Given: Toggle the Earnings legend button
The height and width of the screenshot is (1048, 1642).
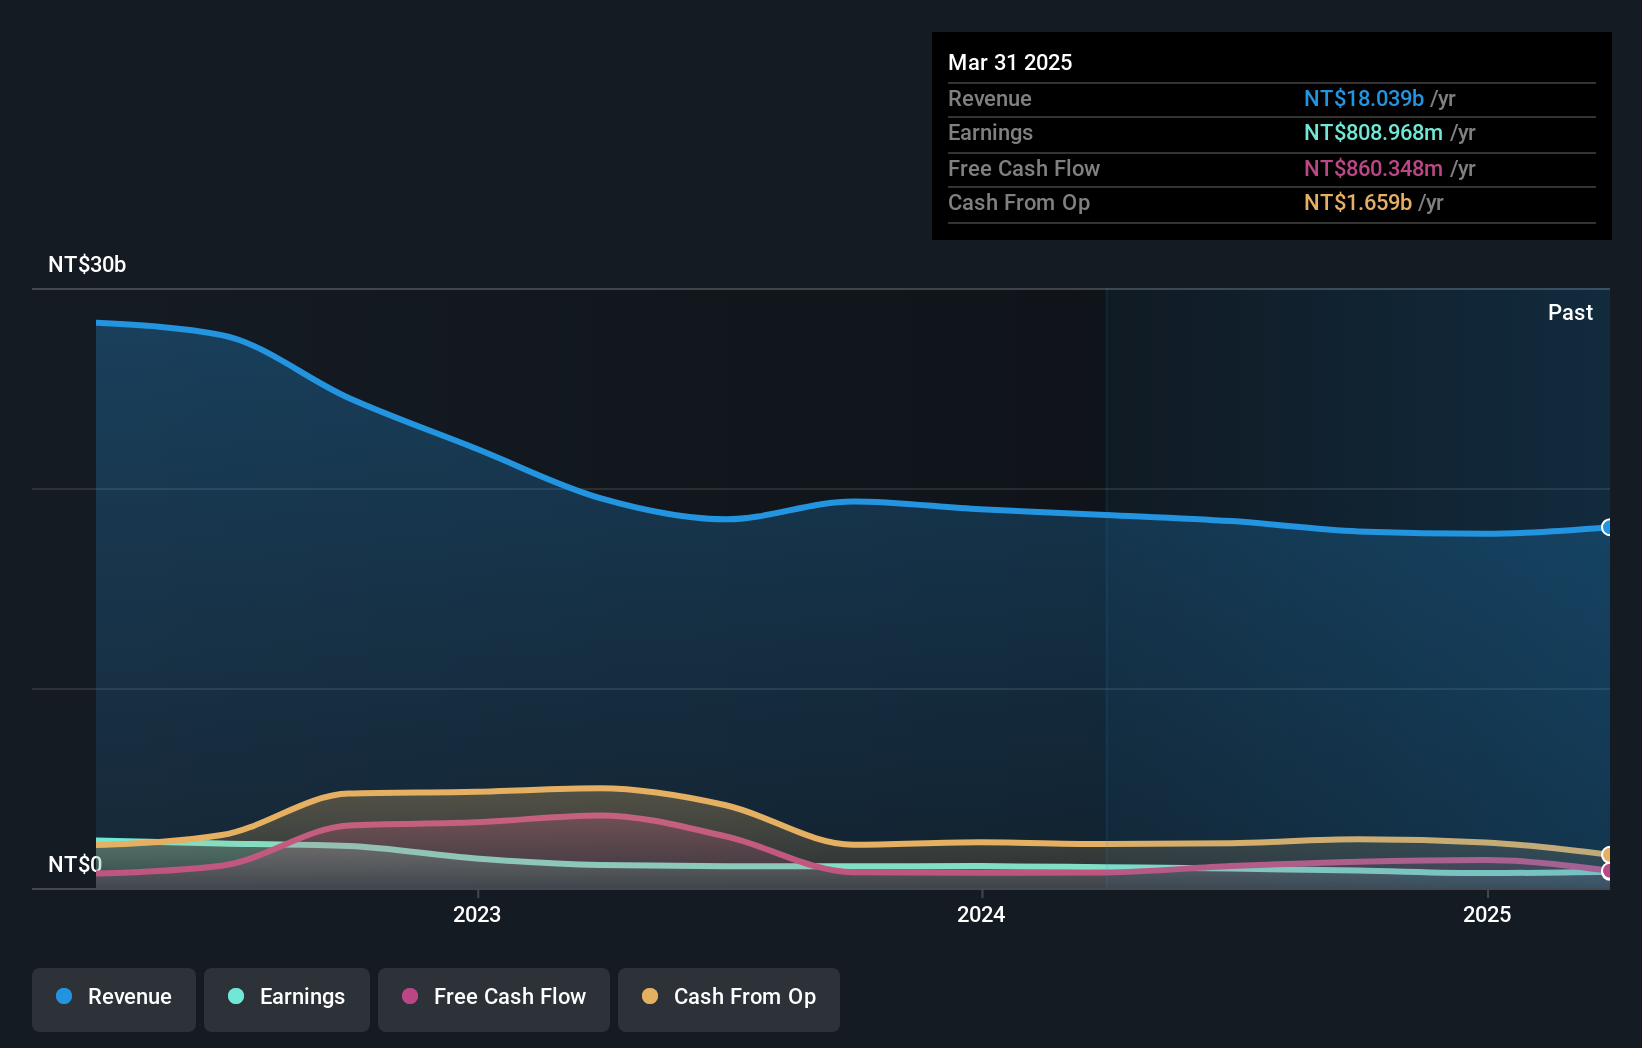Looking at the screenshot, I should (x=287, y=999).
